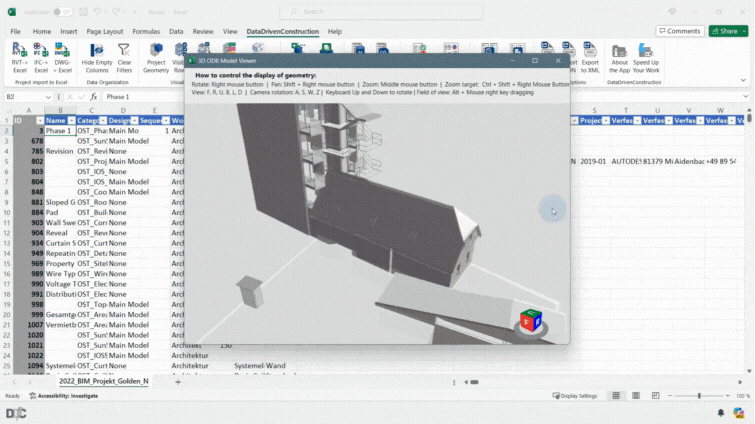
Task: Switch to the Formulas tab
Action: (146, 31)
